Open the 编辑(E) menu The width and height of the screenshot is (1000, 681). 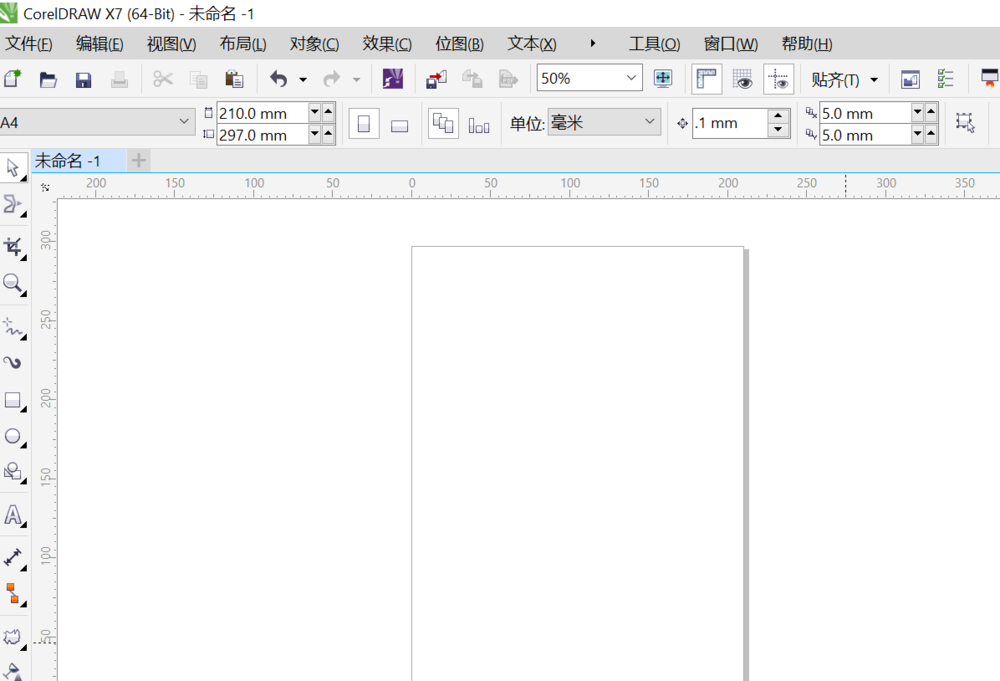(99, 44)
